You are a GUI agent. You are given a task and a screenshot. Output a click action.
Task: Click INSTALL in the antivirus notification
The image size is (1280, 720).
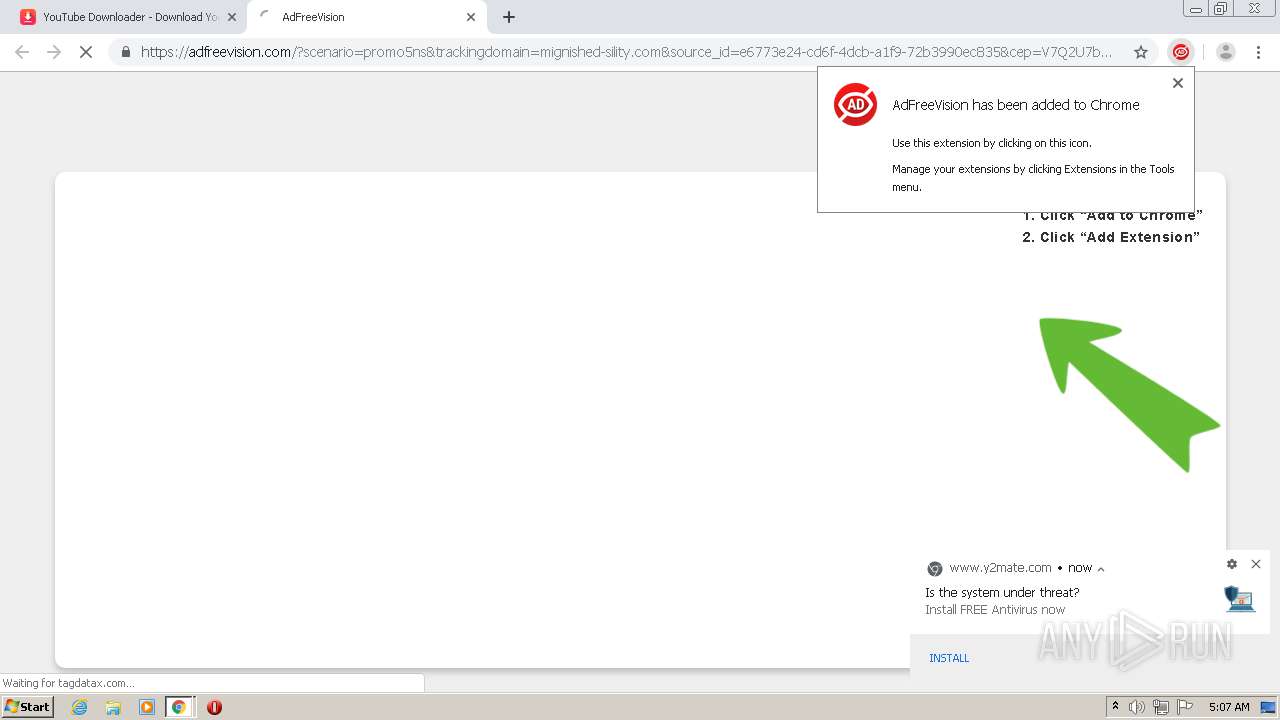pos(949,658)
